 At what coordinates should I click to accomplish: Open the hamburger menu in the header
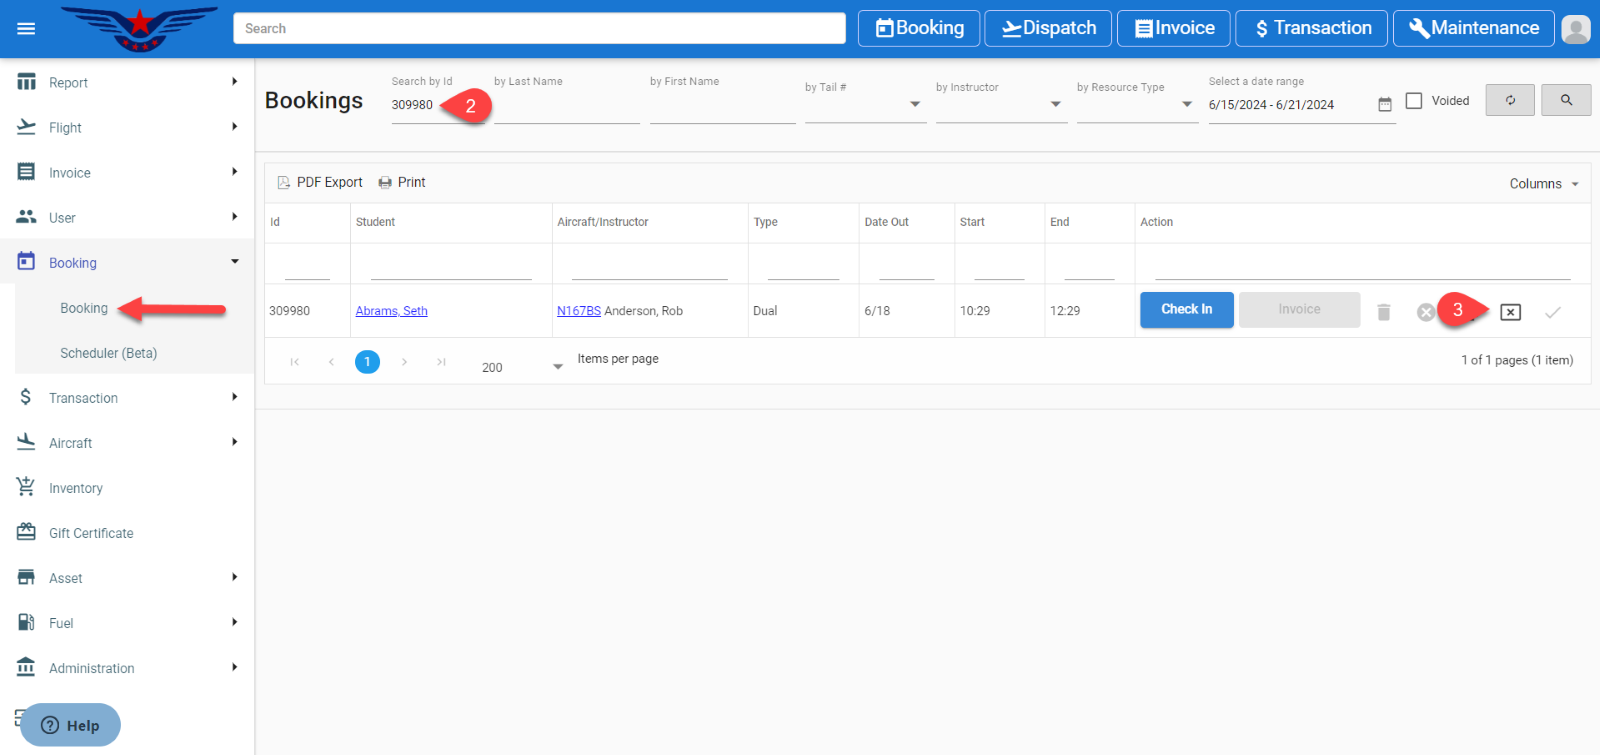pyautogui.click(x=26, y=28)
